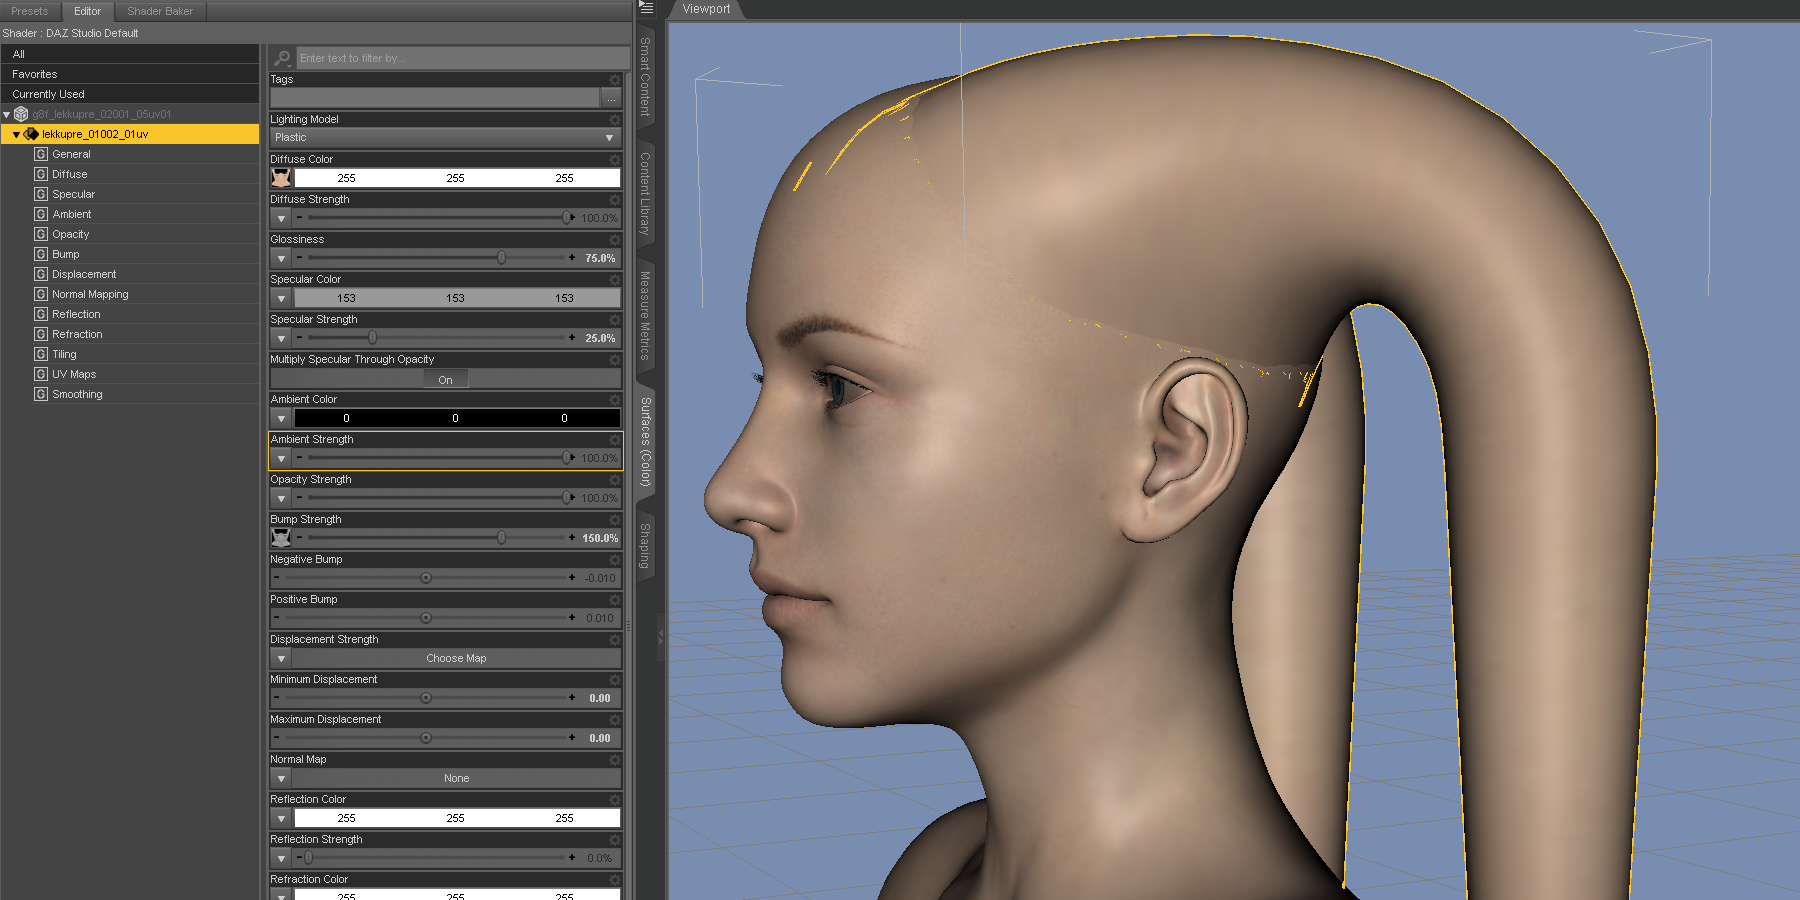The image size is (1800, 900).
Task: Click the pane options menu icon
Action: coord(646,8)
